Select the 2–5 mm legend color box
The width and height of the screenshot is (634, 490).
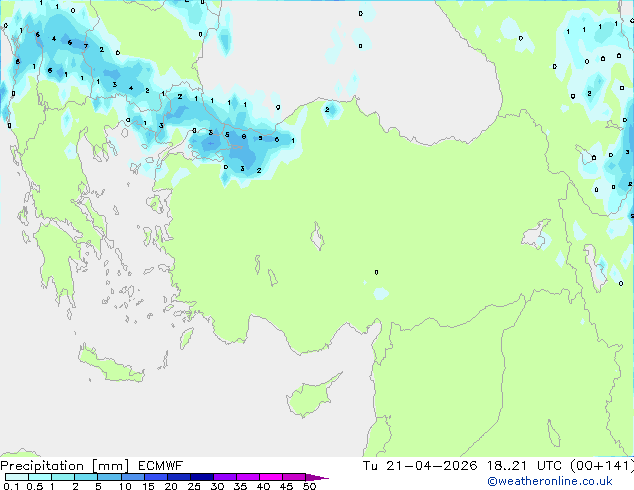pos(86,477)
